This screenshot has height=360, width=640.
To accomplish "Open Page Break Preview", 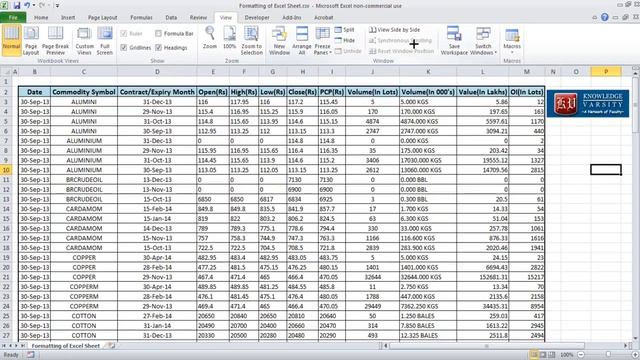I will pyautogui.click(x=56, y=40).
